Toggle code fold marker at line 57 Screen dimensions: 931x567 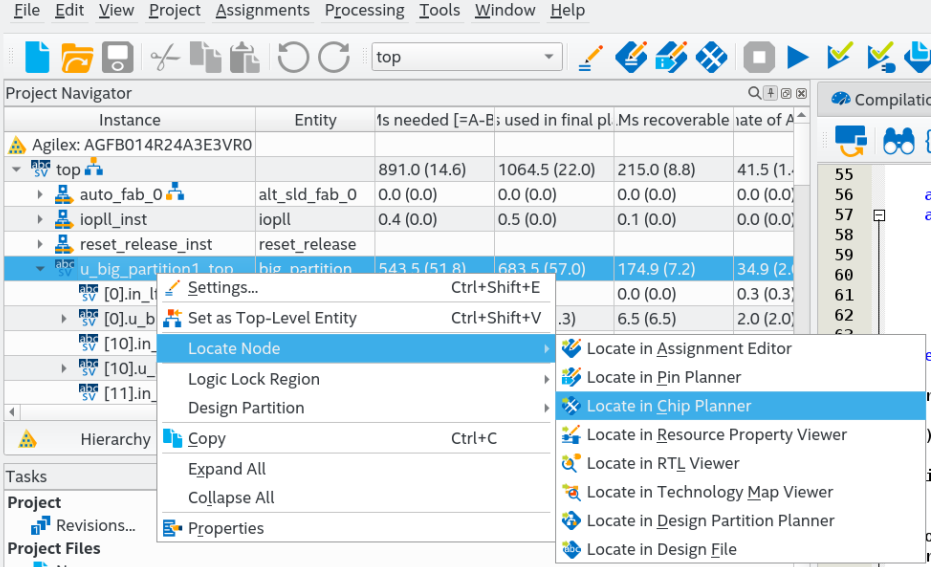879,215
